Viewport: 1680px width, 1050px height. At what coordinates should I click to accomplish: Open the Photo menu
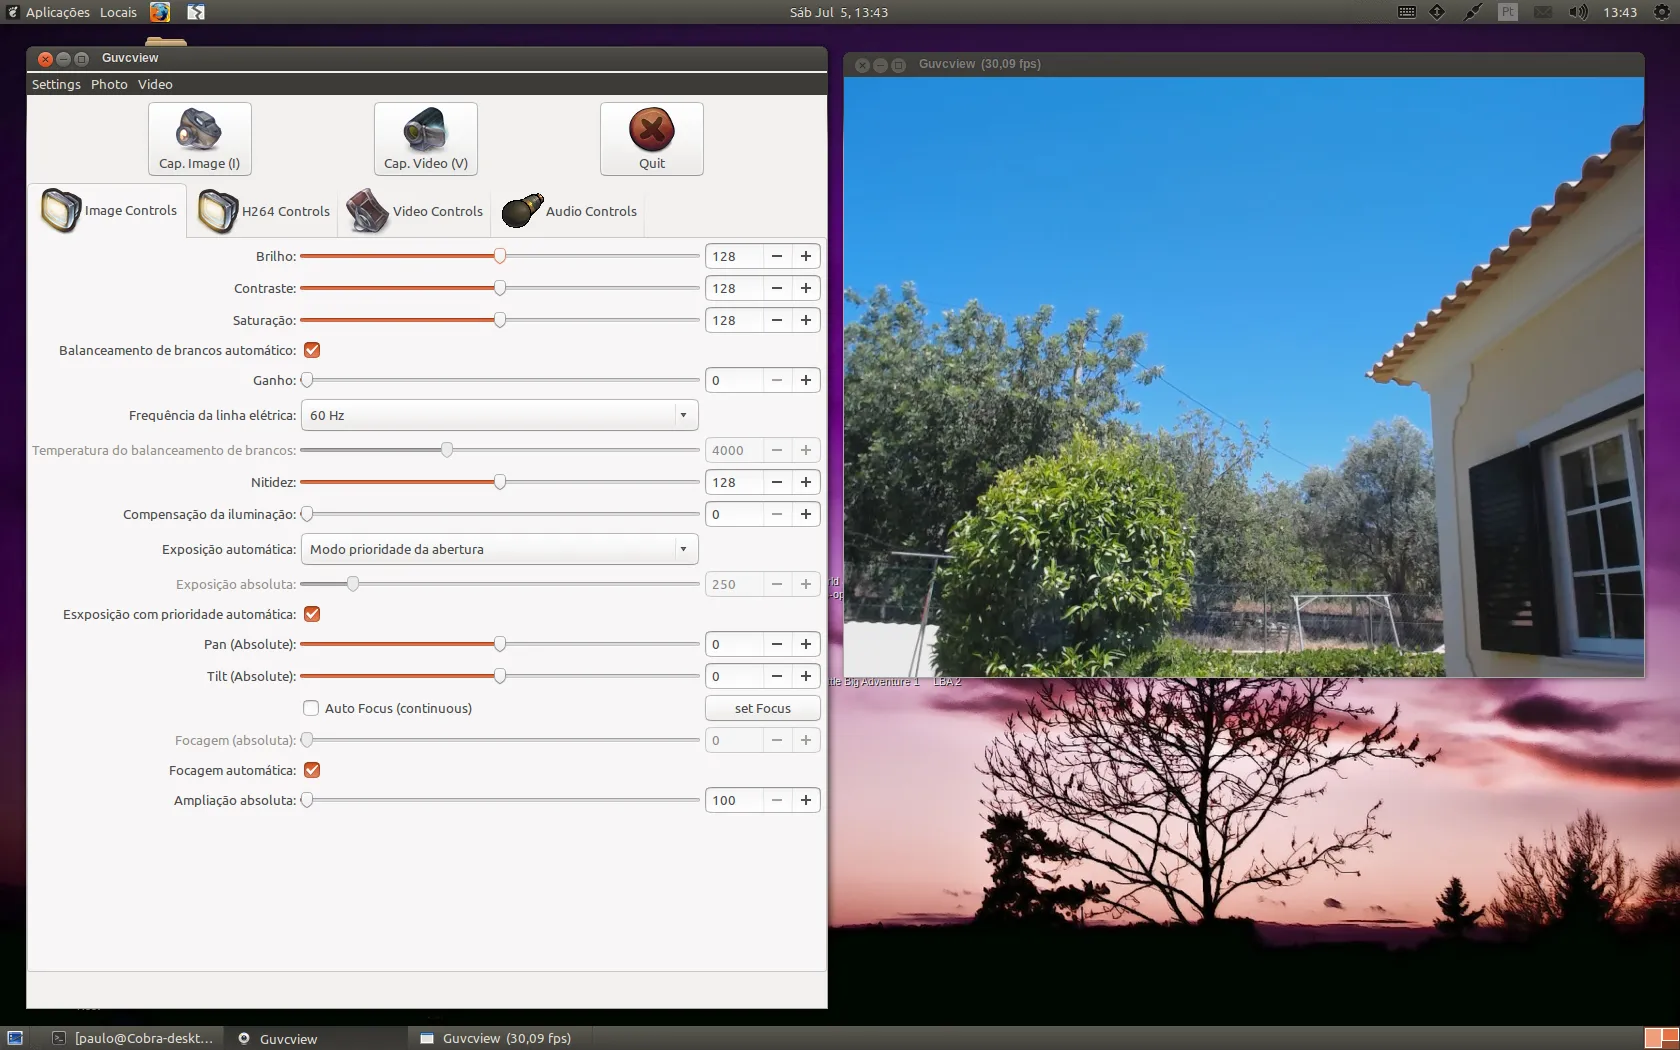pyautogui.click(x=109, y=84)
